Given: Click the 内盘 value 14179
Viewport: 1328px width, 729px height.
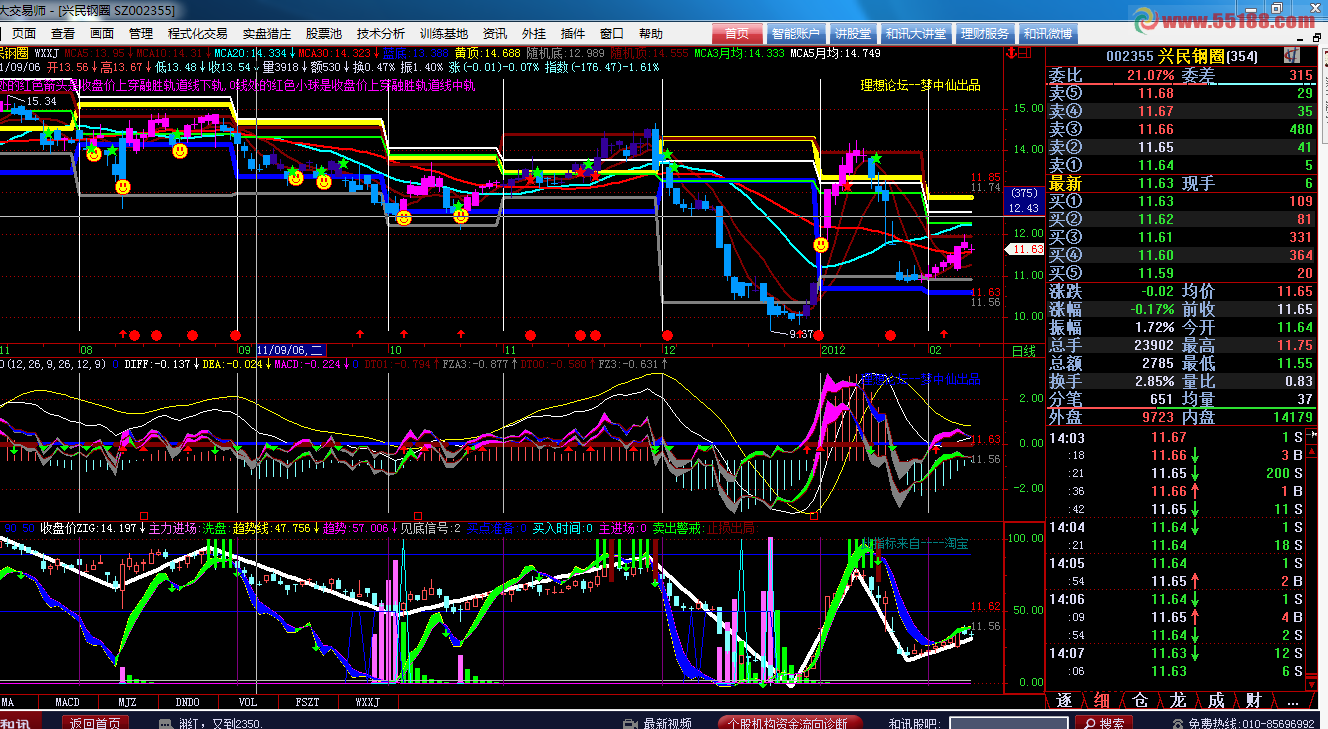Looking at the screenshot, I should coord(1292,417).
